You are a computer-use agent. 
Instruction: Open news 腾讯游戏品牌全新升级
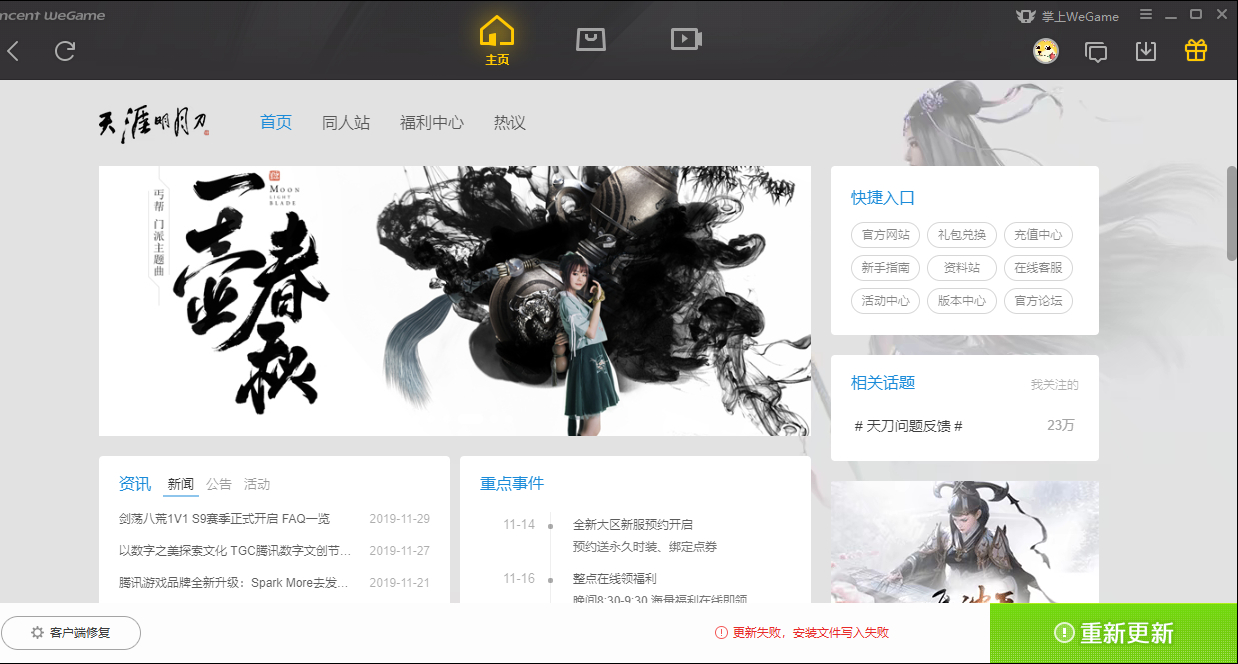click(234, 583)
